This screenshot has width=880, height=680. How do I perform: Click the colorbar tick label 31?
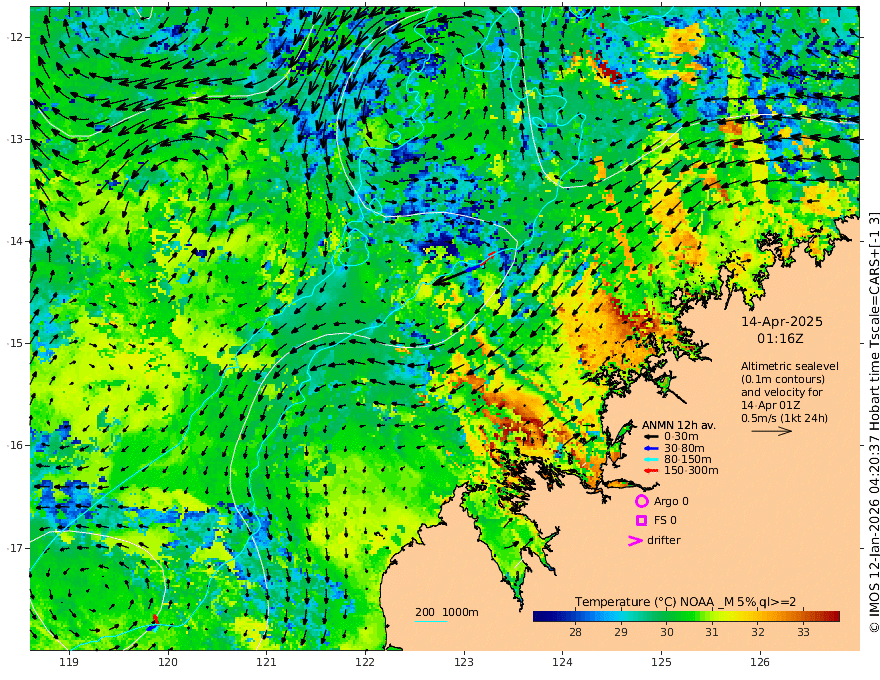pos(712,632)
